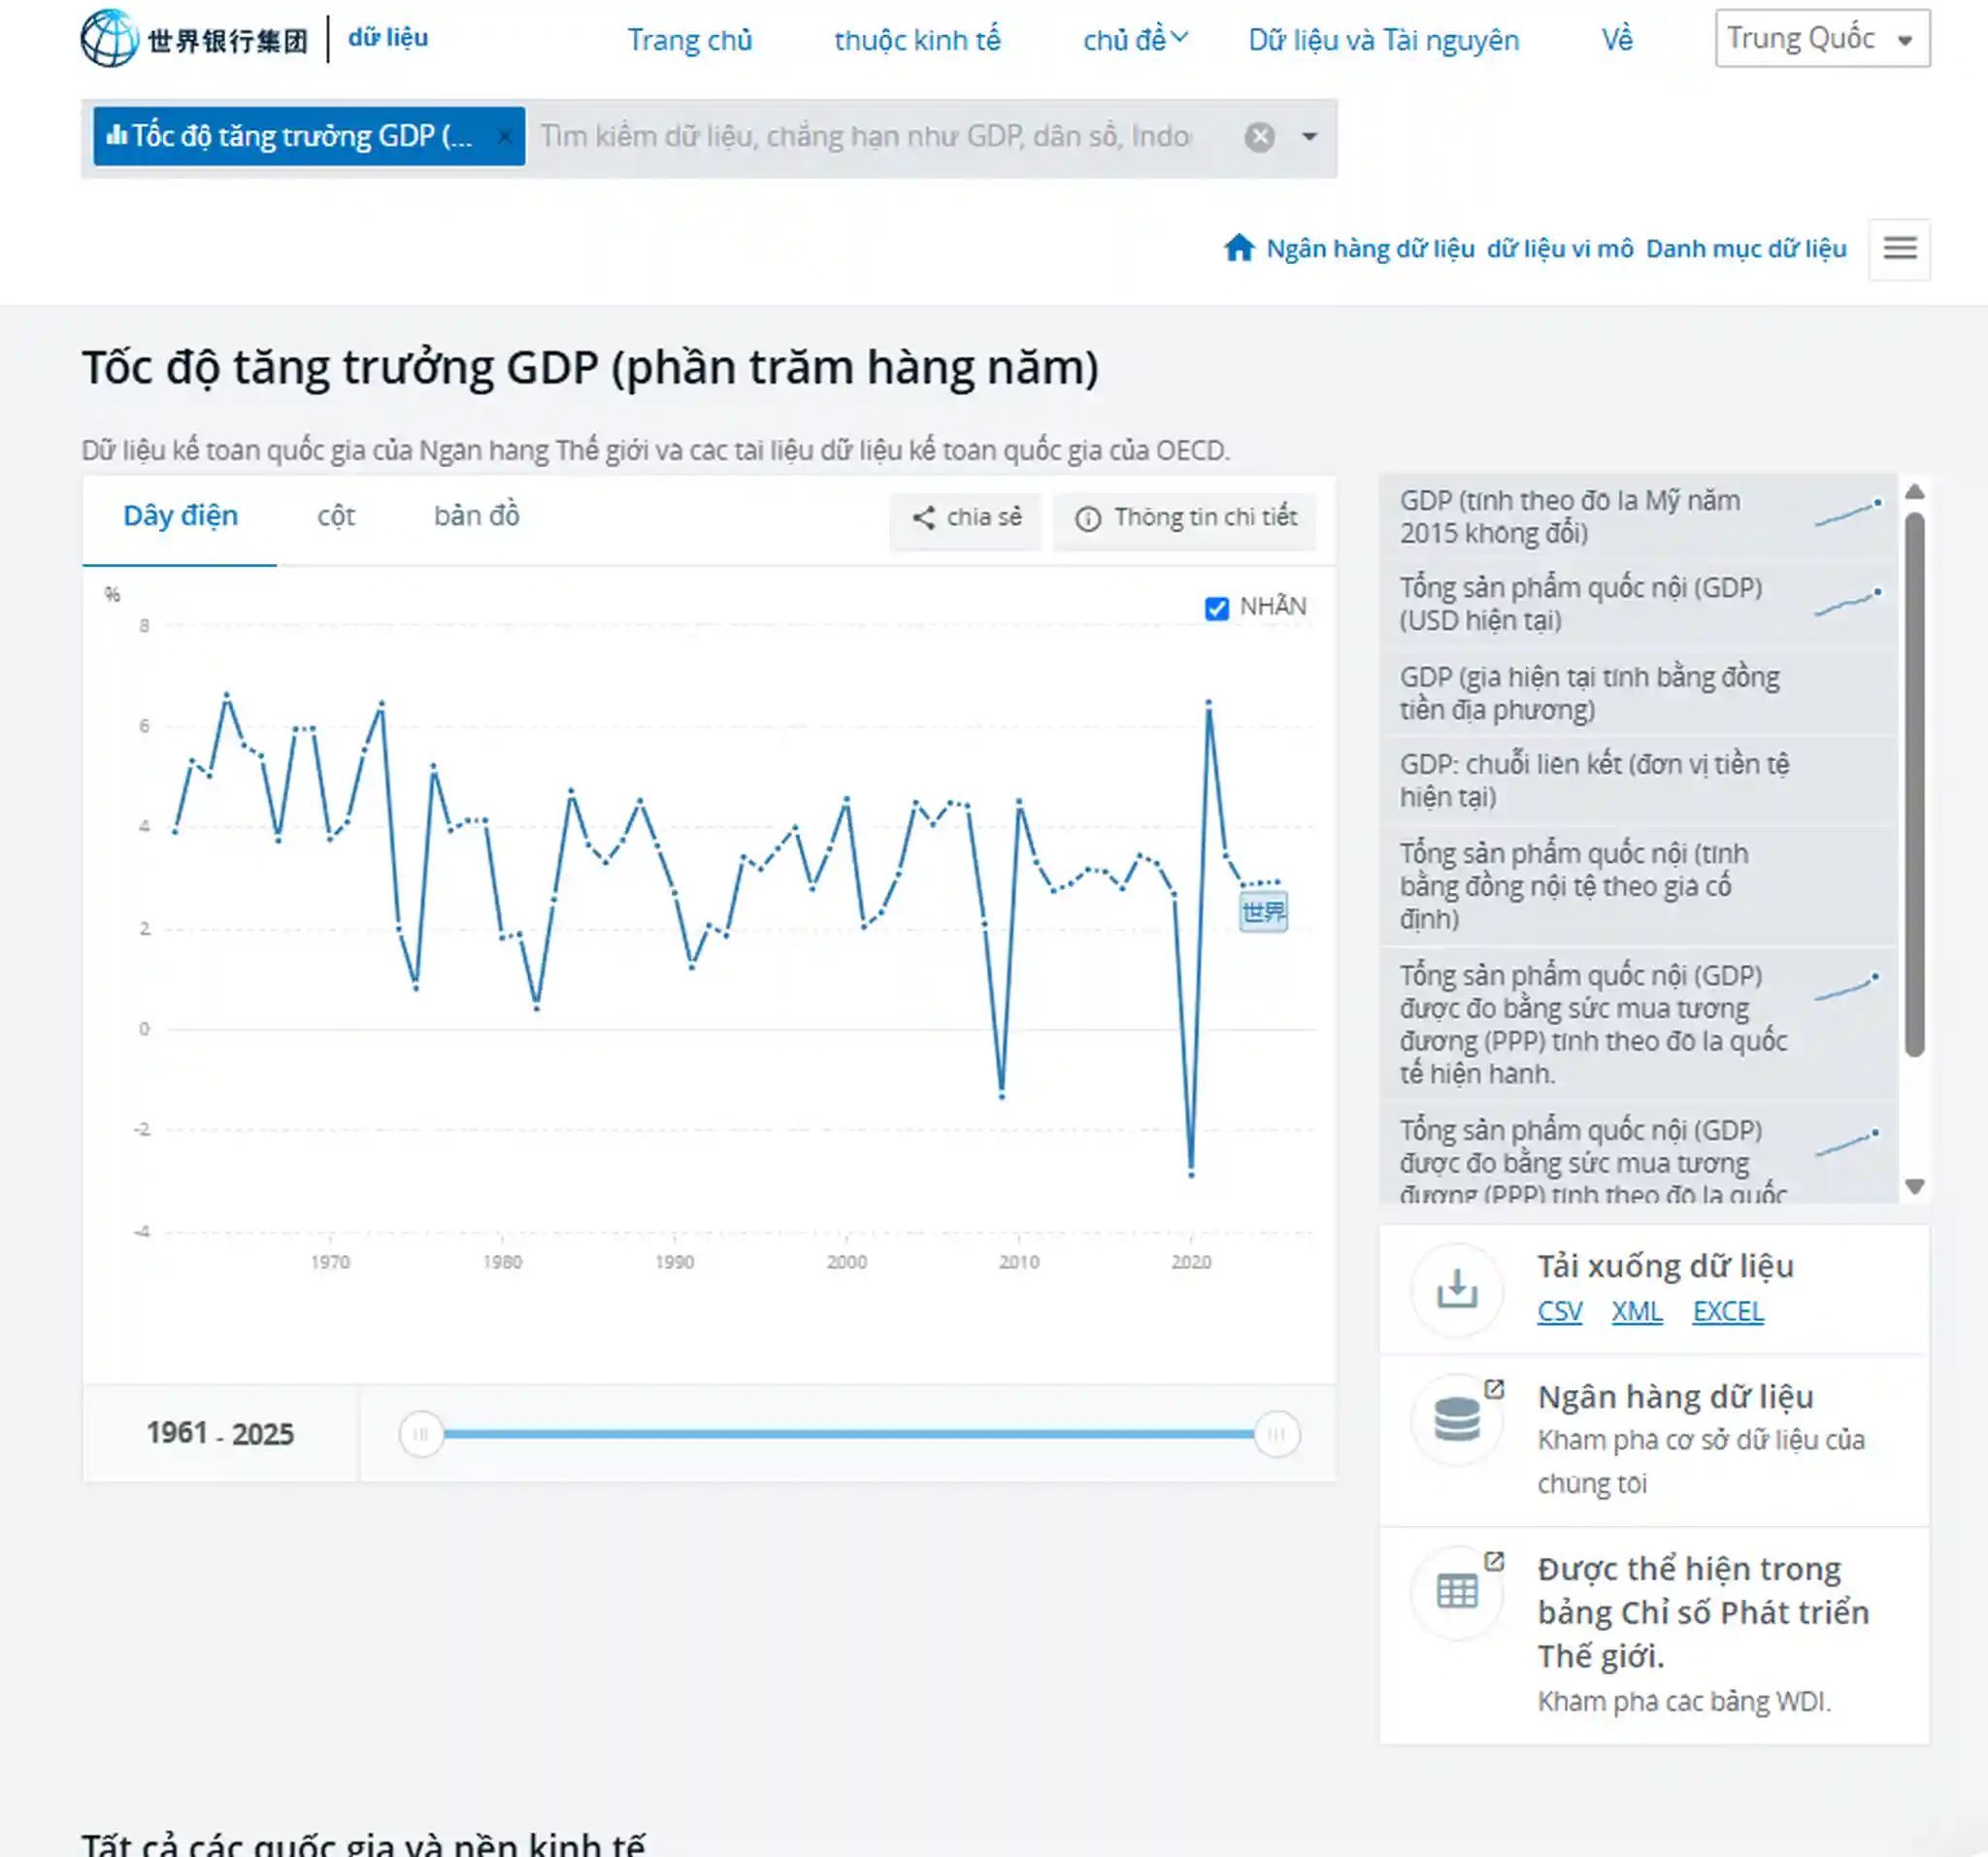This screenshot has width=1988, height=1857.
Task: Switch to the bản đồ tab
Action: click(x=476, y=517)
